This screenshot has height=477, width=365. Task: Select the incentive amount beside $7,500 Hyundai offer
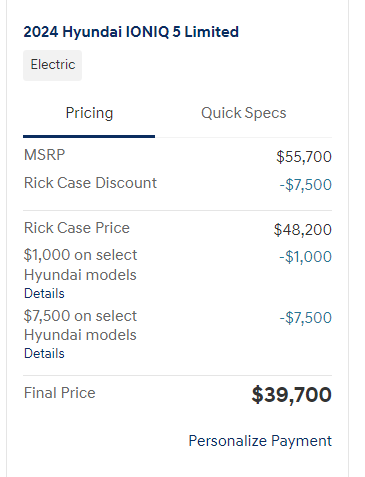click(x=306, y=318)
